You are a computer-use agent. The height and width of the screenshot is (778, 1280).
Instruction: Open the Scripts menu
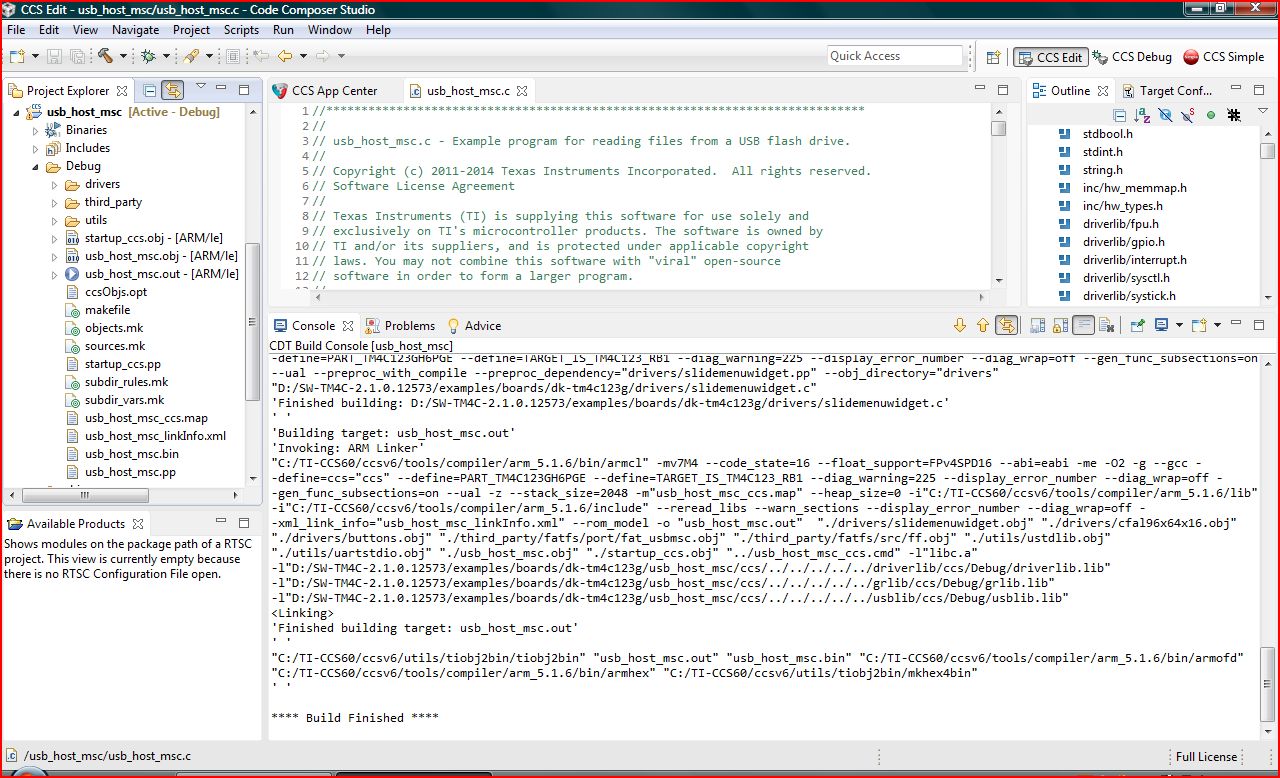coord(241,30)
